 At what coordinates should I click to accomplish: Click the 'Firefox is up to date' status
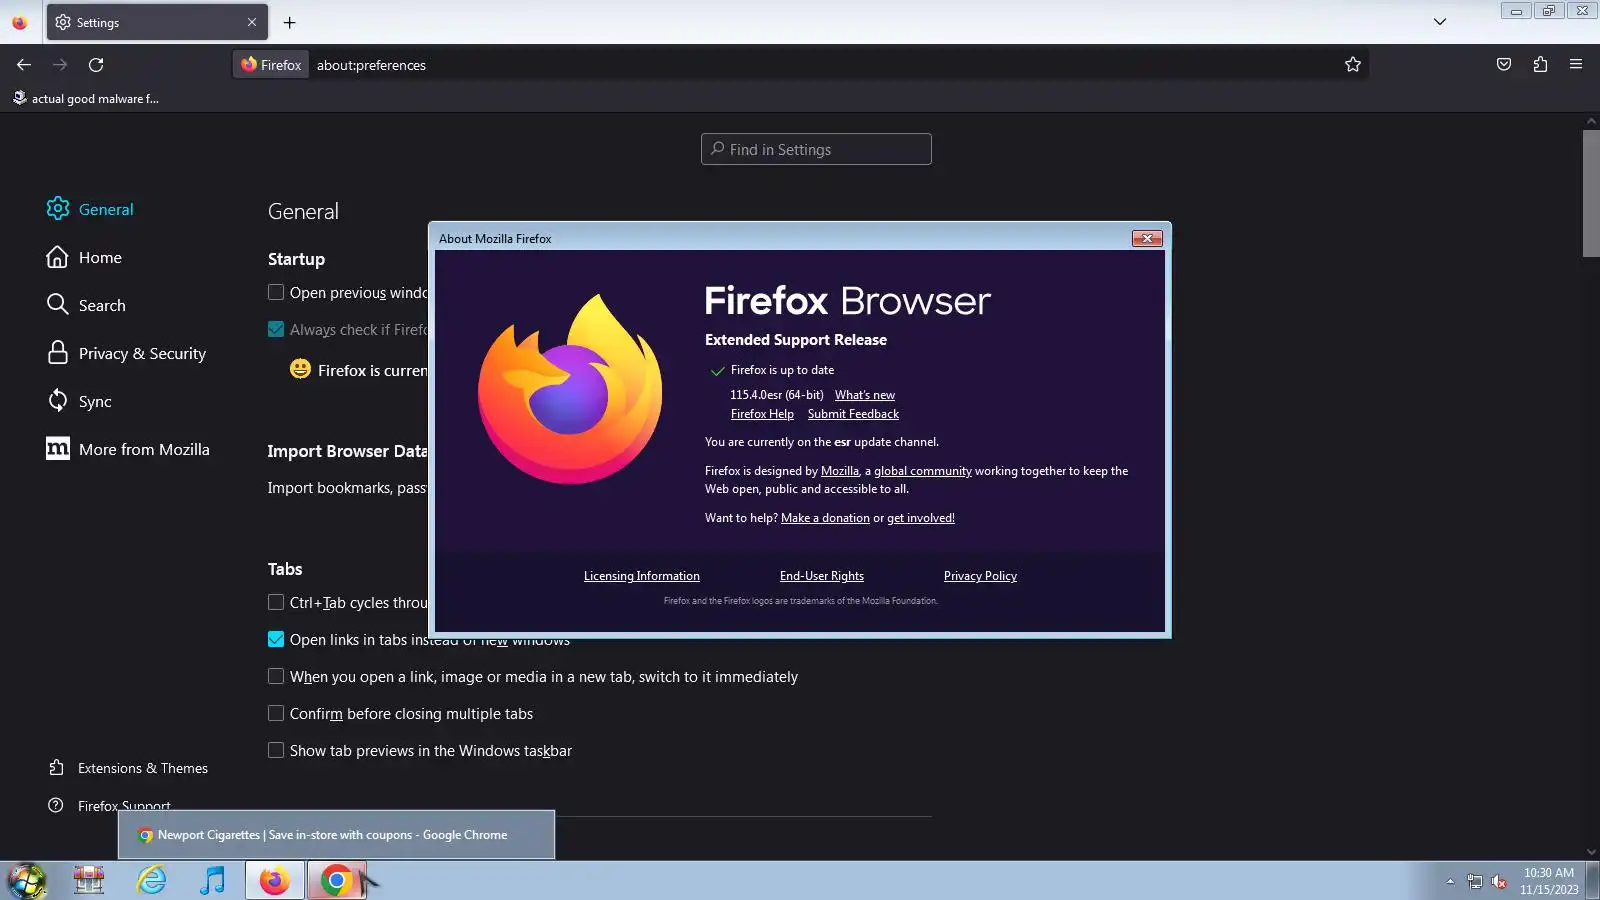pos(782,370)
